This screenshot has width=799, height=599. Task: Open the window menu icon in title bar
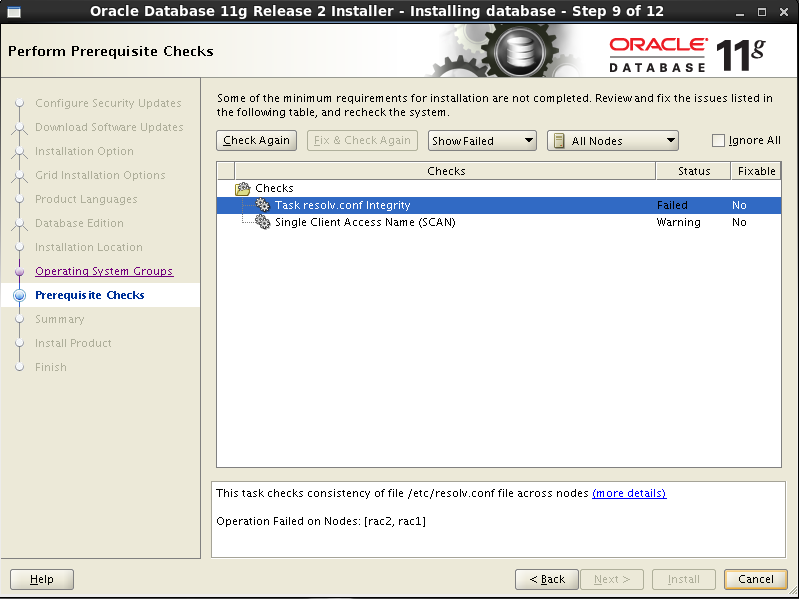(x=14, y=12)
